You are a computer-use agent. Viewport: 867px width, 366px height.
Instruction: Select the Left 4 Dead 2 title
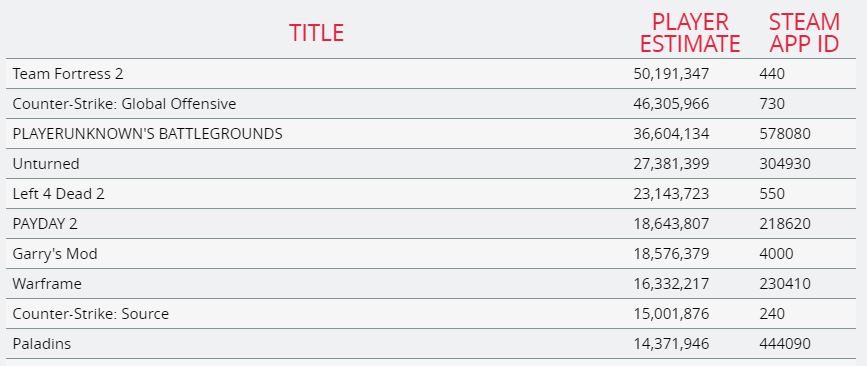pyautogui.click(x=58, y=194)
